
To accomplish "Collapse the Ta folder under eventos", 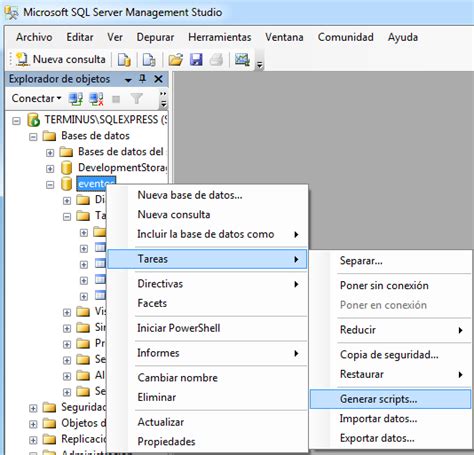I will click(x=67, y=217).
